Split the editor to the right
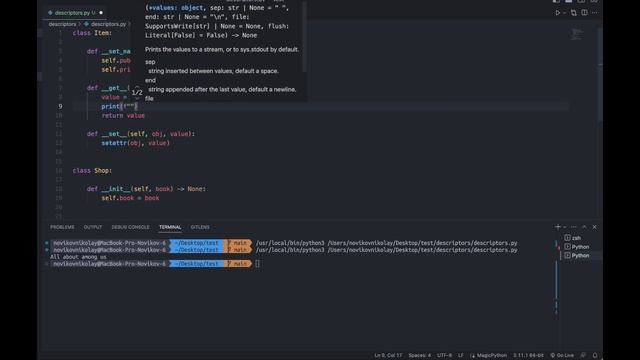Screen dimensions: 640x360 [584, 13]
